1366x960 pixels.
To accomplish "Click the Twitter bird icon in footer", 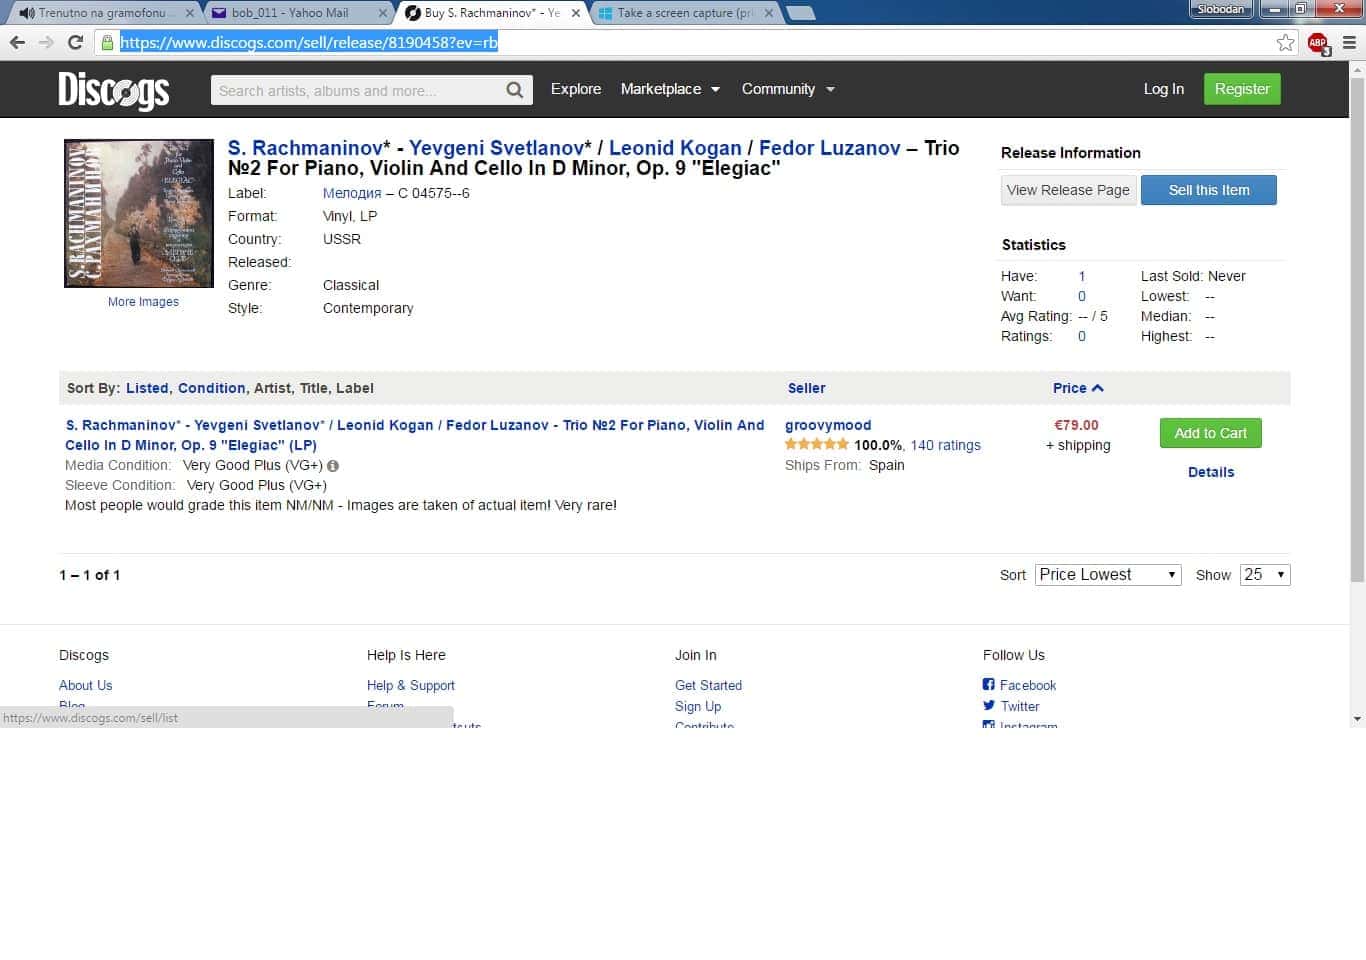I will 989,705.
